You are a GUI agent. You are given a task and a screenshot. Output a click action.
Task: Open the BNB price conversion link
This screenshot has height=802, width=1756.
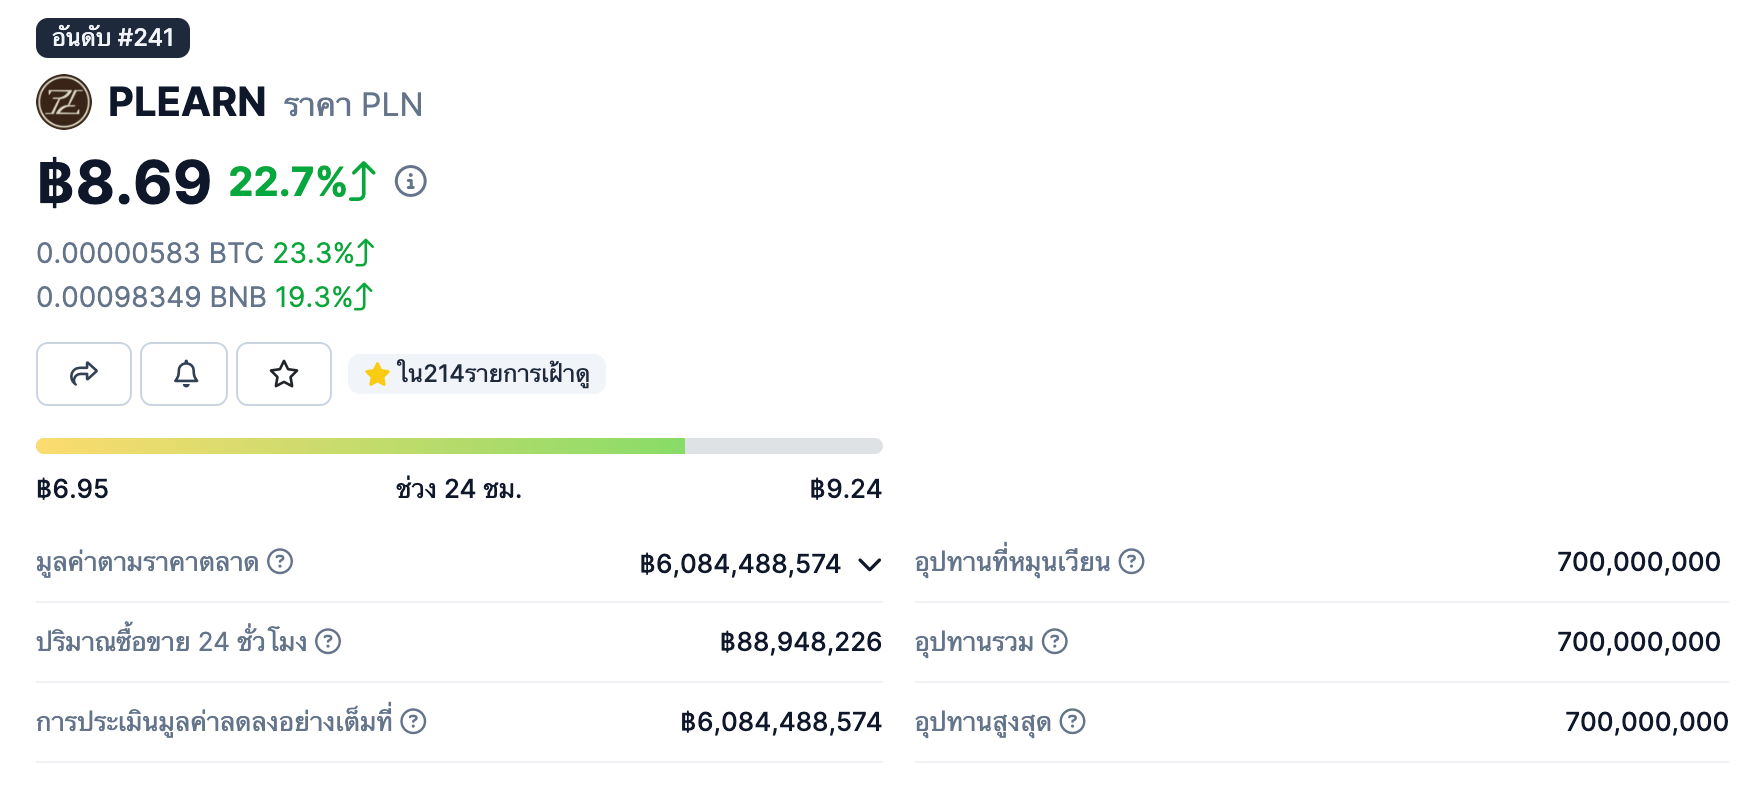click(x=150, y=297)
